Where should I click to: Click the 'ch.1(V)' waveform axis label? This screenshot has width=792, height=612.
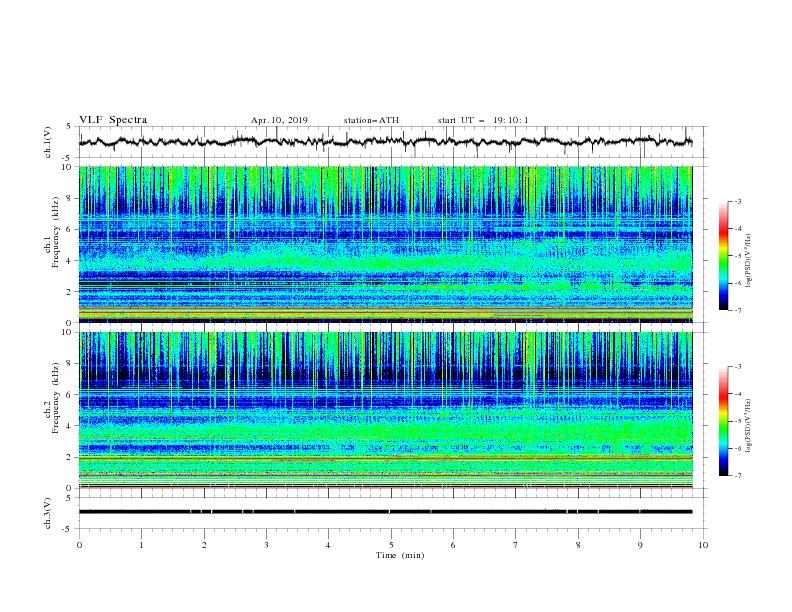pyautogui.click(x=48, y=142)
